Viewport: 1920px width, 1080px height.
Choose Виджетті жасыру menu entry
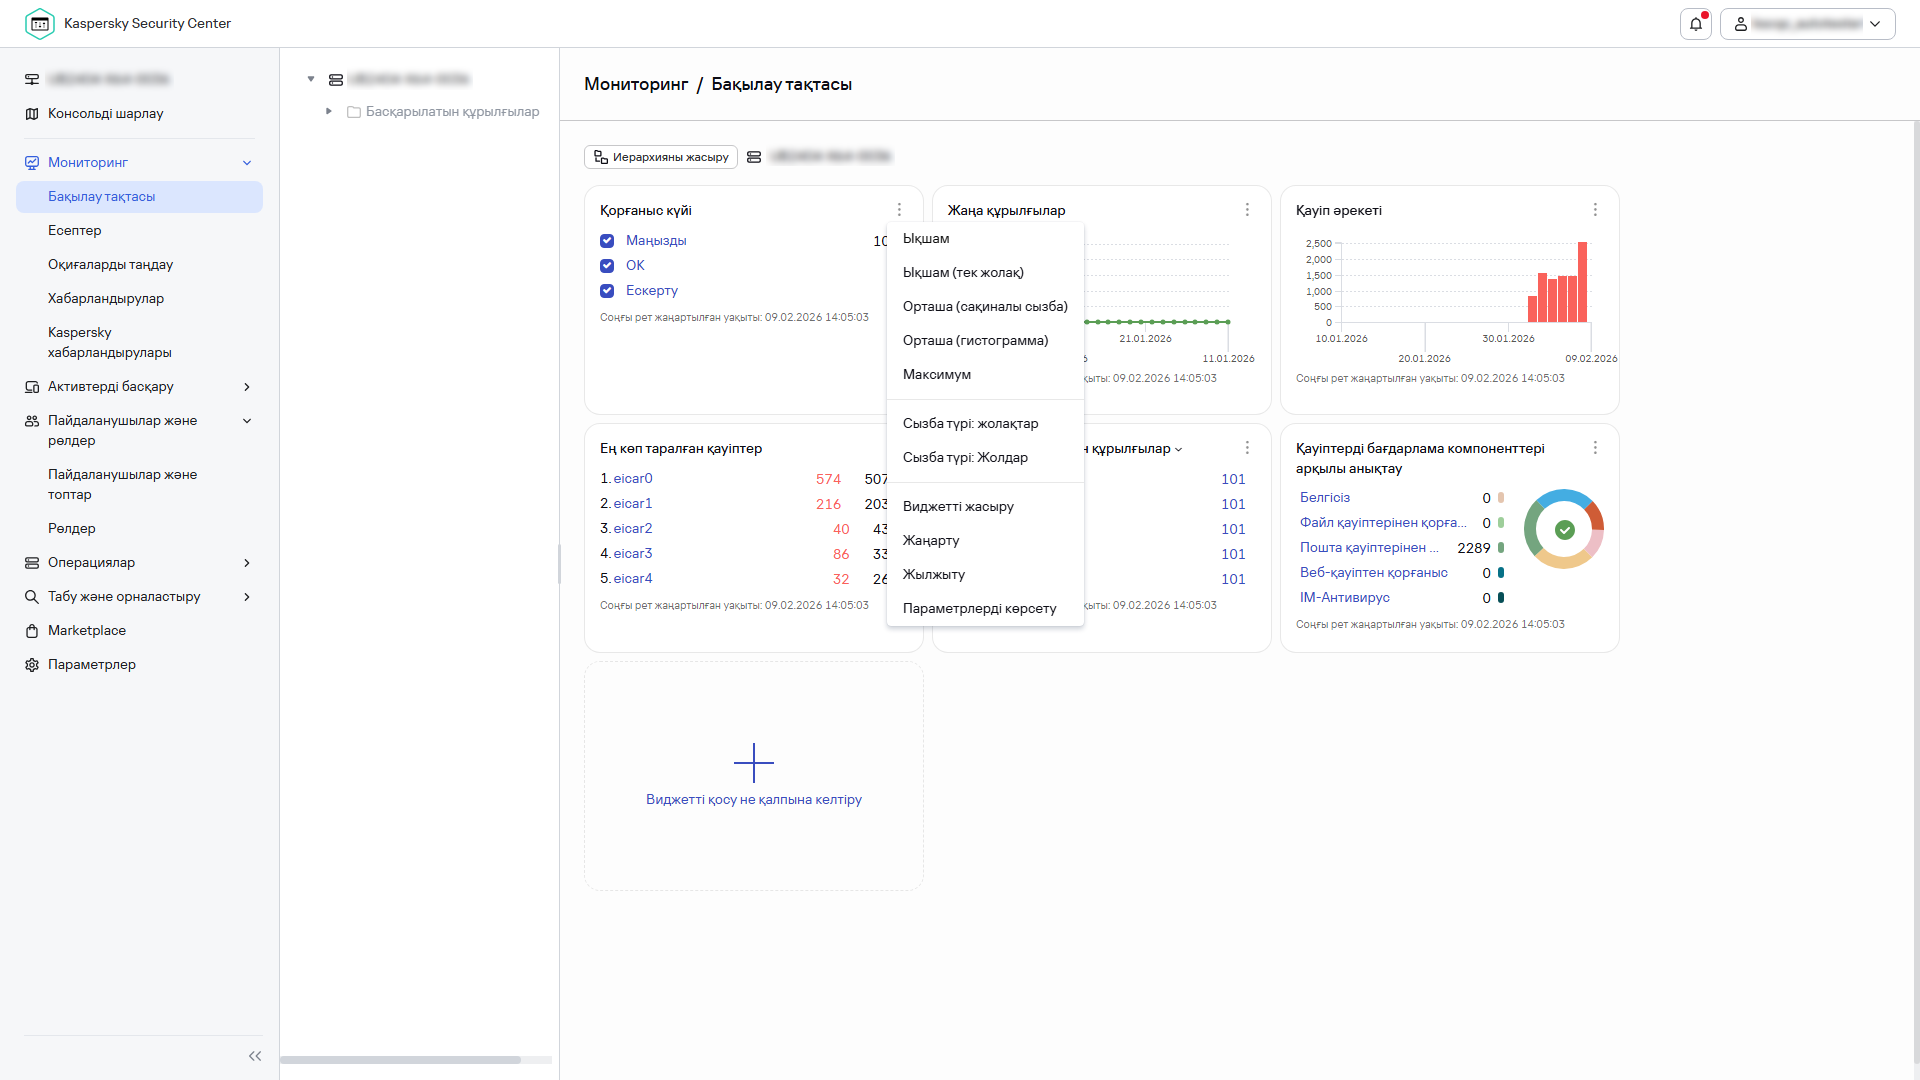958,507
